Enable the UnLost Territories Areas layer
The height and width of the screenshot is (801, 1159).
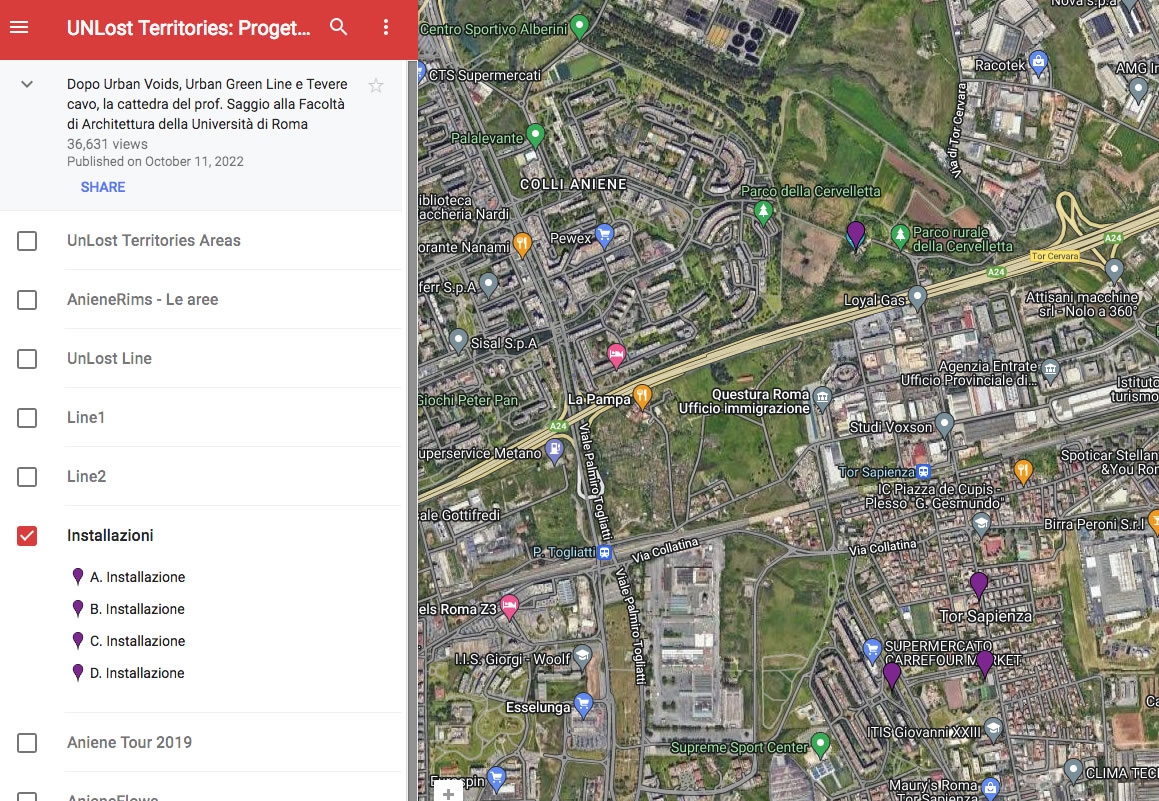(27, 241)
